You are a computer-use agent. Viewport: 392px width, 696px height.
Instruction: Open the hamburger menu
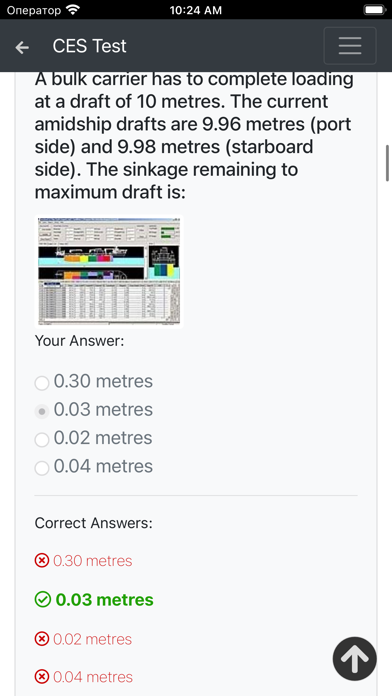350,46
